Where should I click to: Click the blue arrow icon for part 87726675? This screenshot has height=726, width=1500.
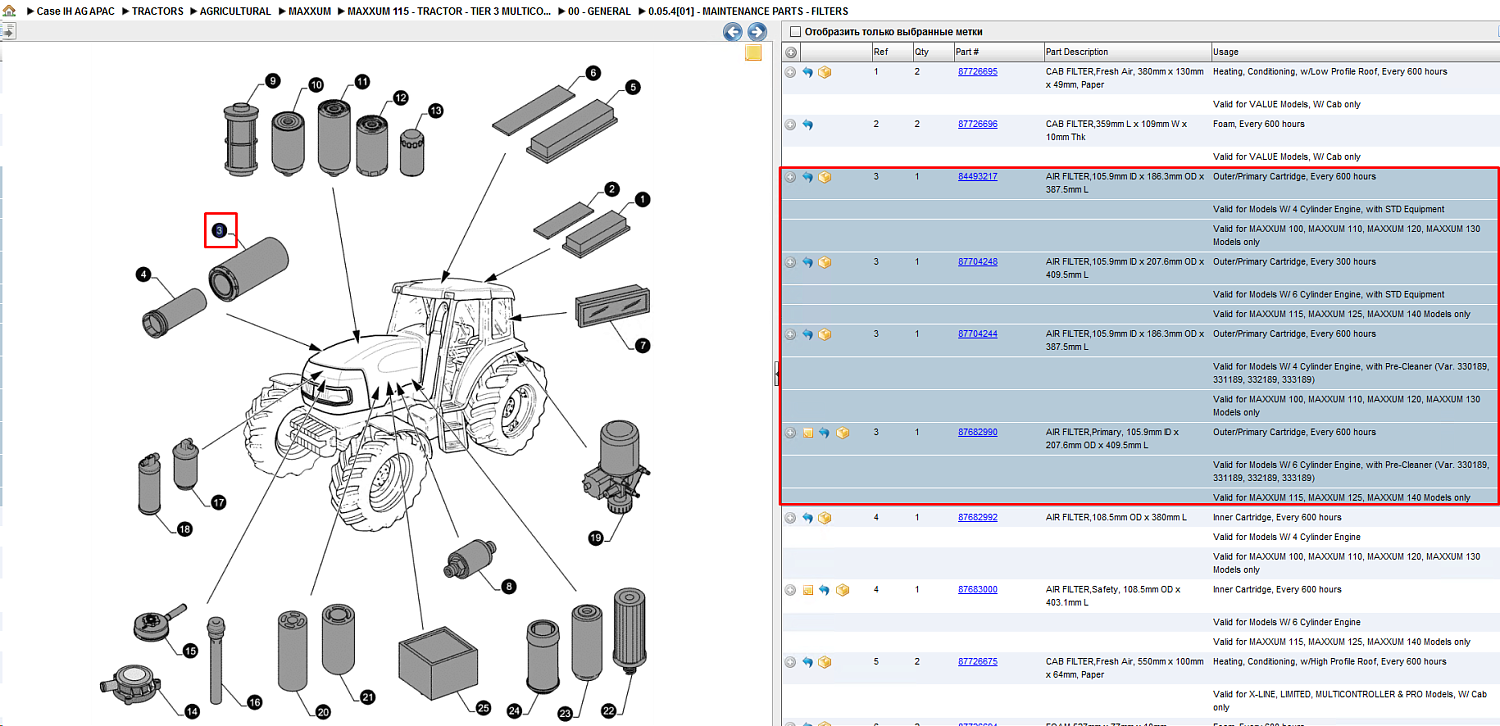808,662
